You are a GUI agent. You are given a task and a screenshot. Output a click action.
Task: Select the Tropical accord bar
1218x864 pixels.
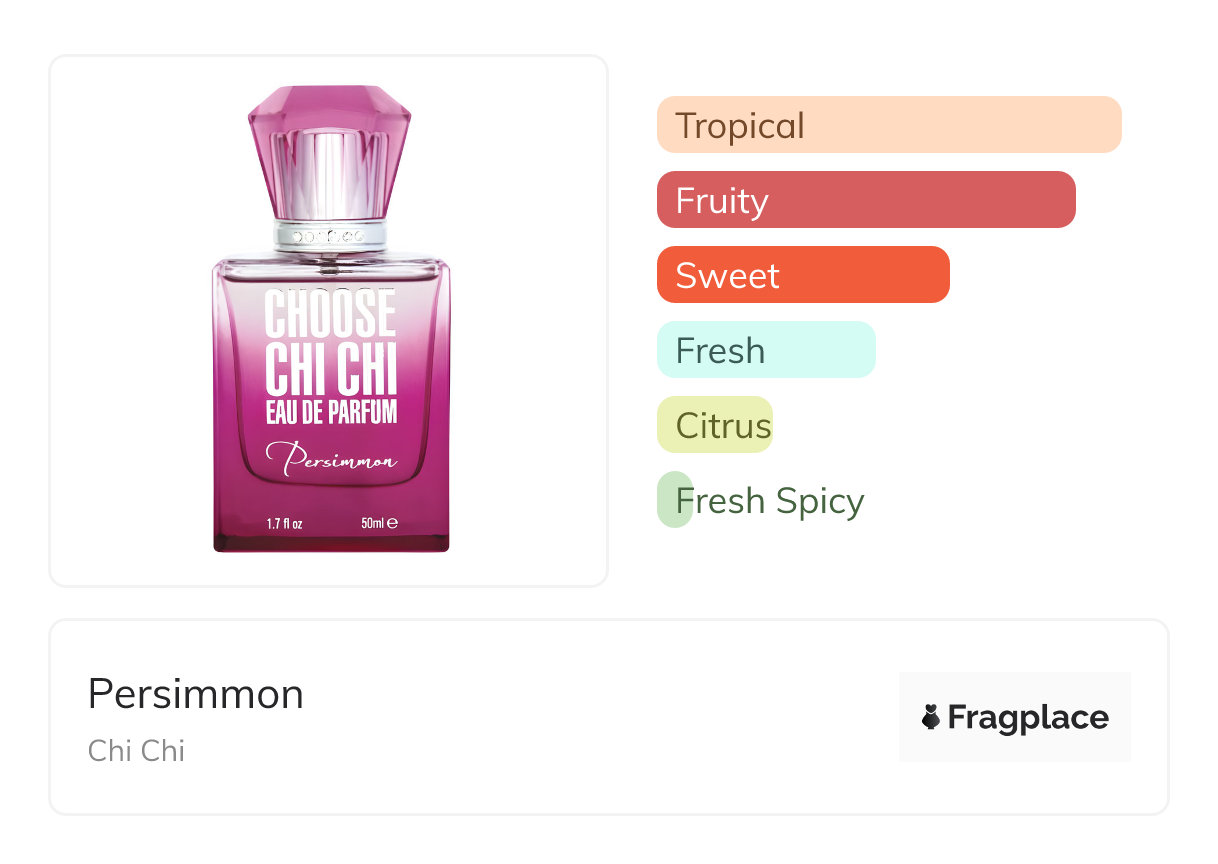pyautogui.click(x=888, y=125)
